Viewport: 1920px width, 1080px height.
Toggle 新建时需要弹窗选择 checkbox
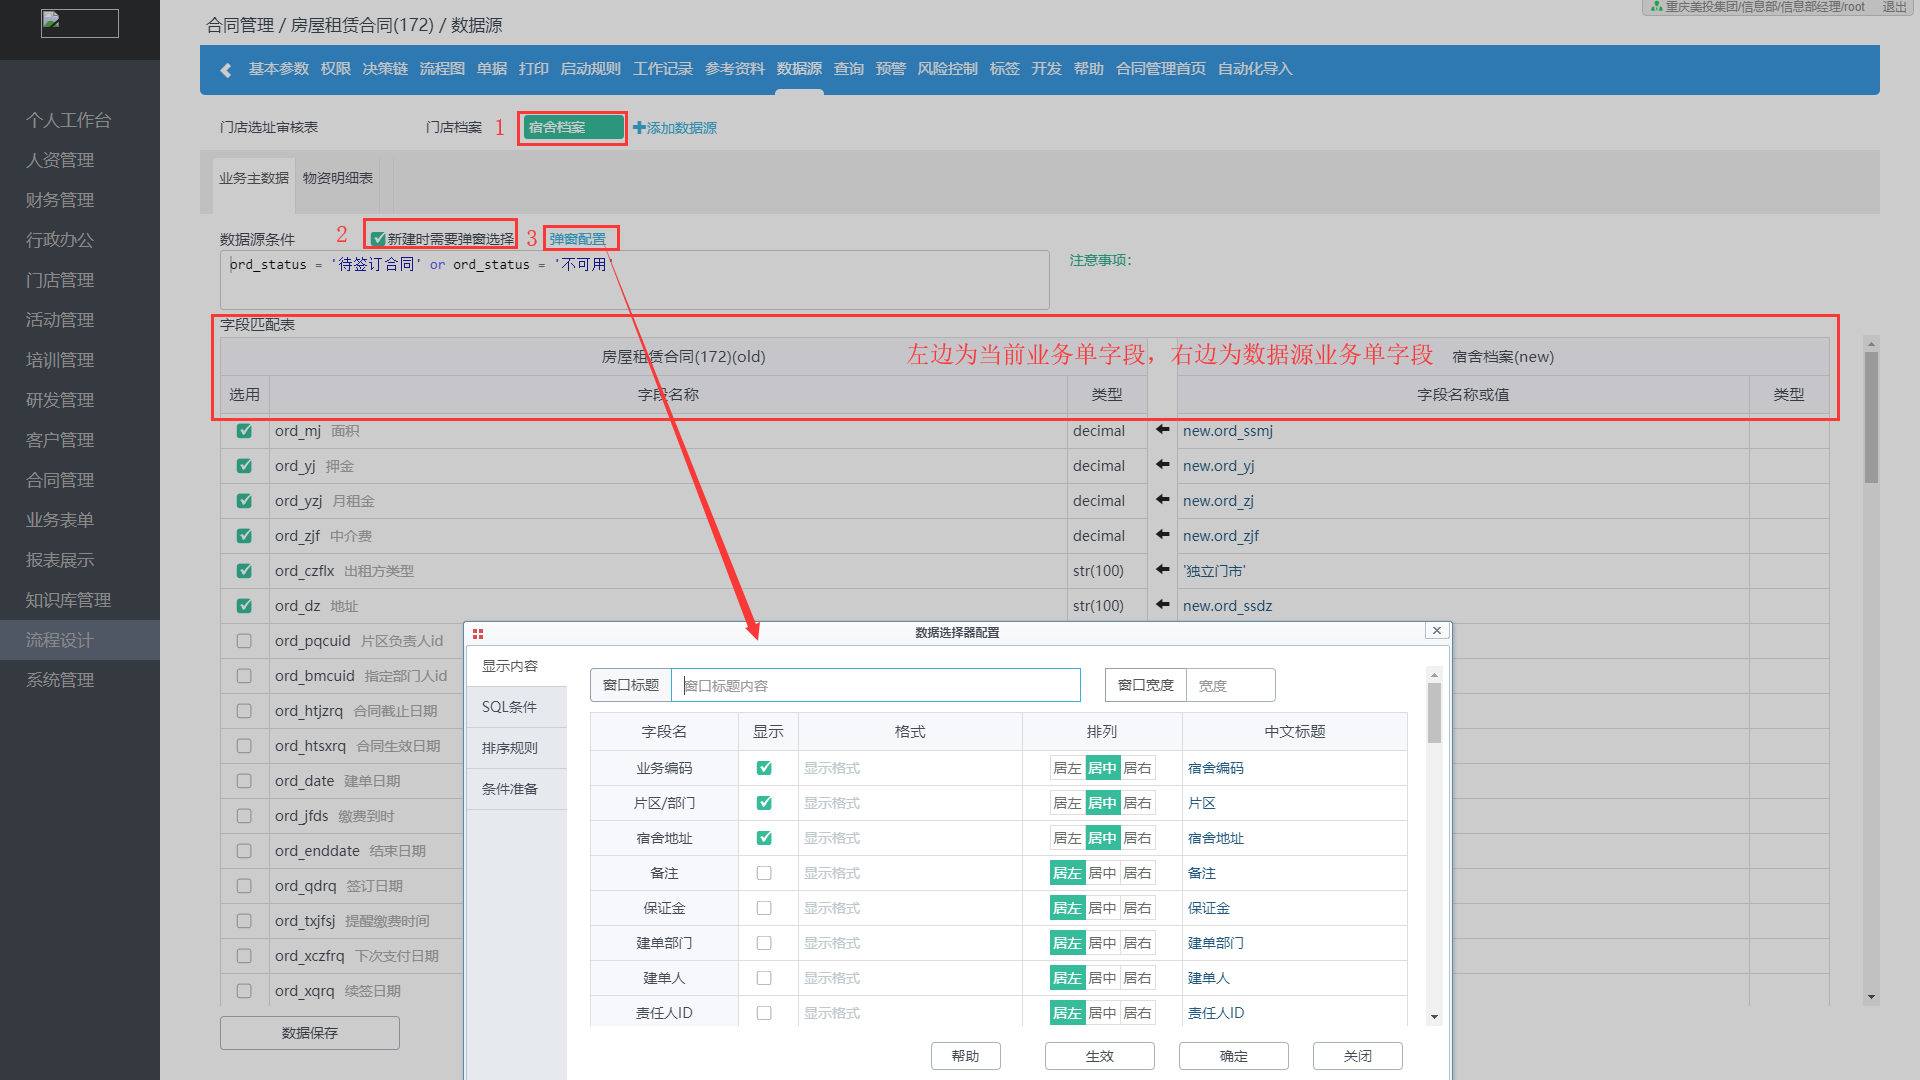tap(378, 239)
